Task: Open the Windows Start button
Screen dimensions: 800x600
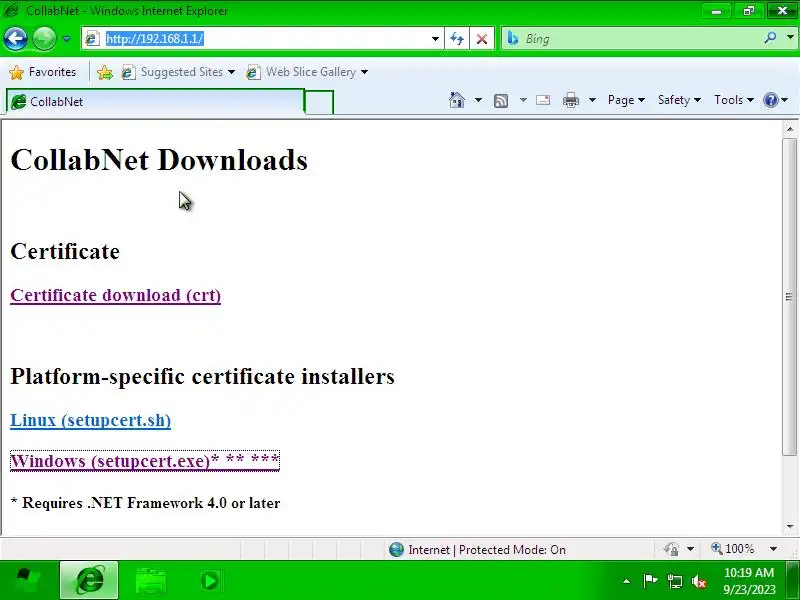Action: coord(28,581)
